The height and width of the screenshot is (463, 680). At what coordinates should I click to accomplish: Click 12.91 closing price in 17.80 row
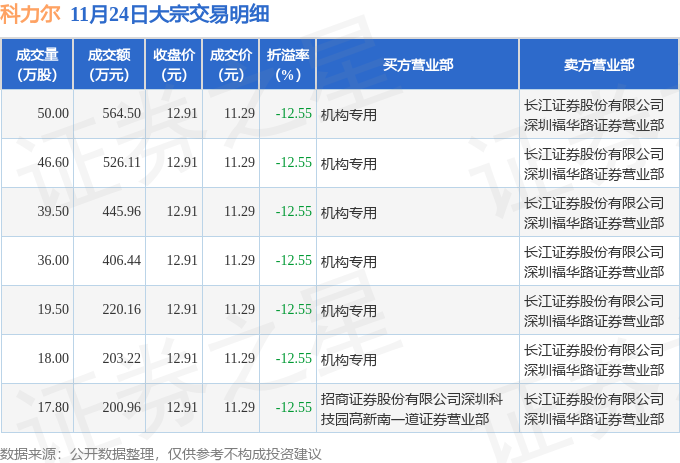(182, 408)
